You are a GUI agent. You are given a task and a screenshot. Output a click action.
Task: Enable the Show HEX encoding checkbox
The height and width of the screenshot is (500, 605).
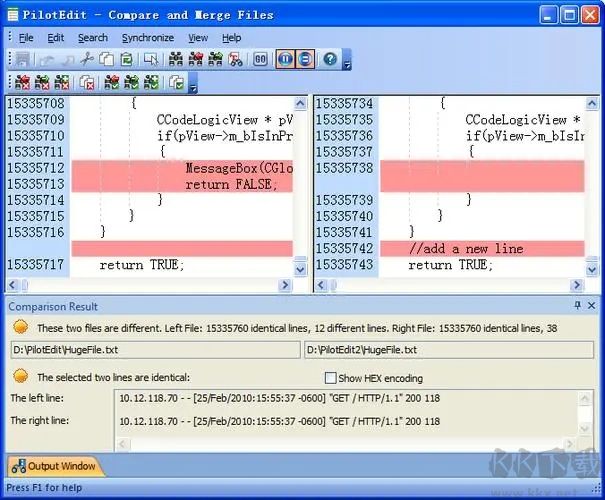(x=331, y=378)
